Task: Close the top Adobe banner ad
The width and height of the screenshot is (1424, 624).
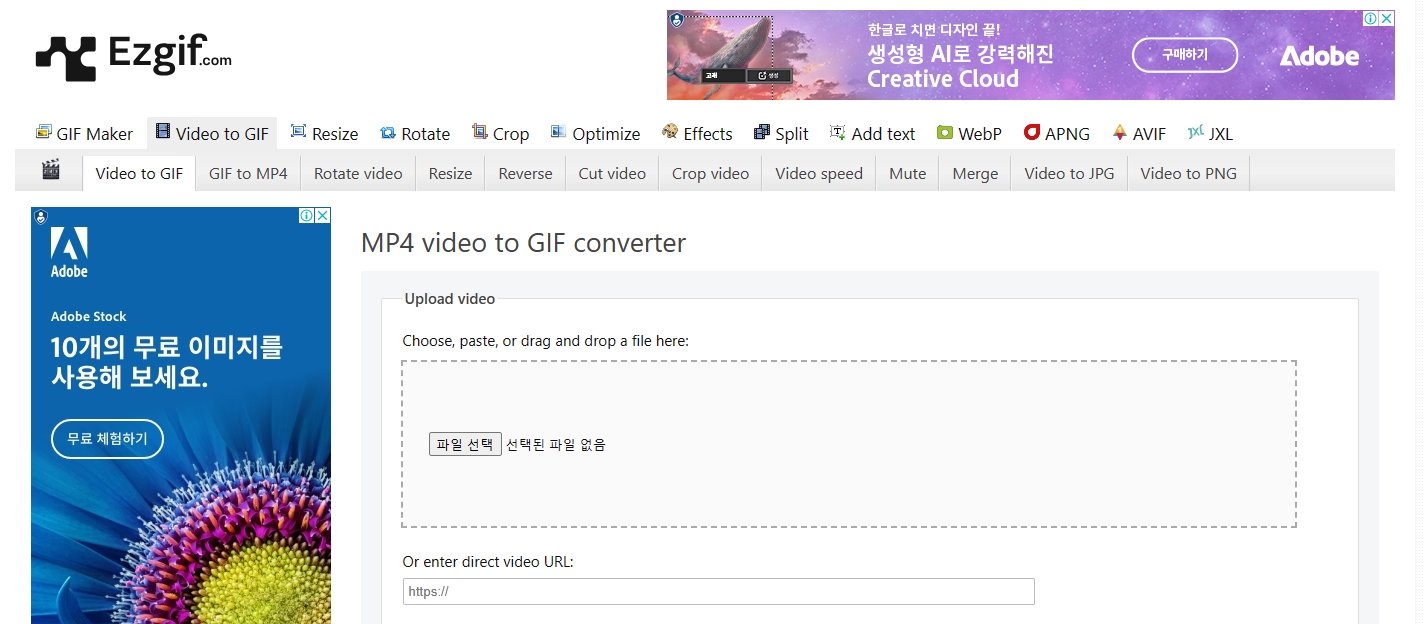Action: 1386,19
